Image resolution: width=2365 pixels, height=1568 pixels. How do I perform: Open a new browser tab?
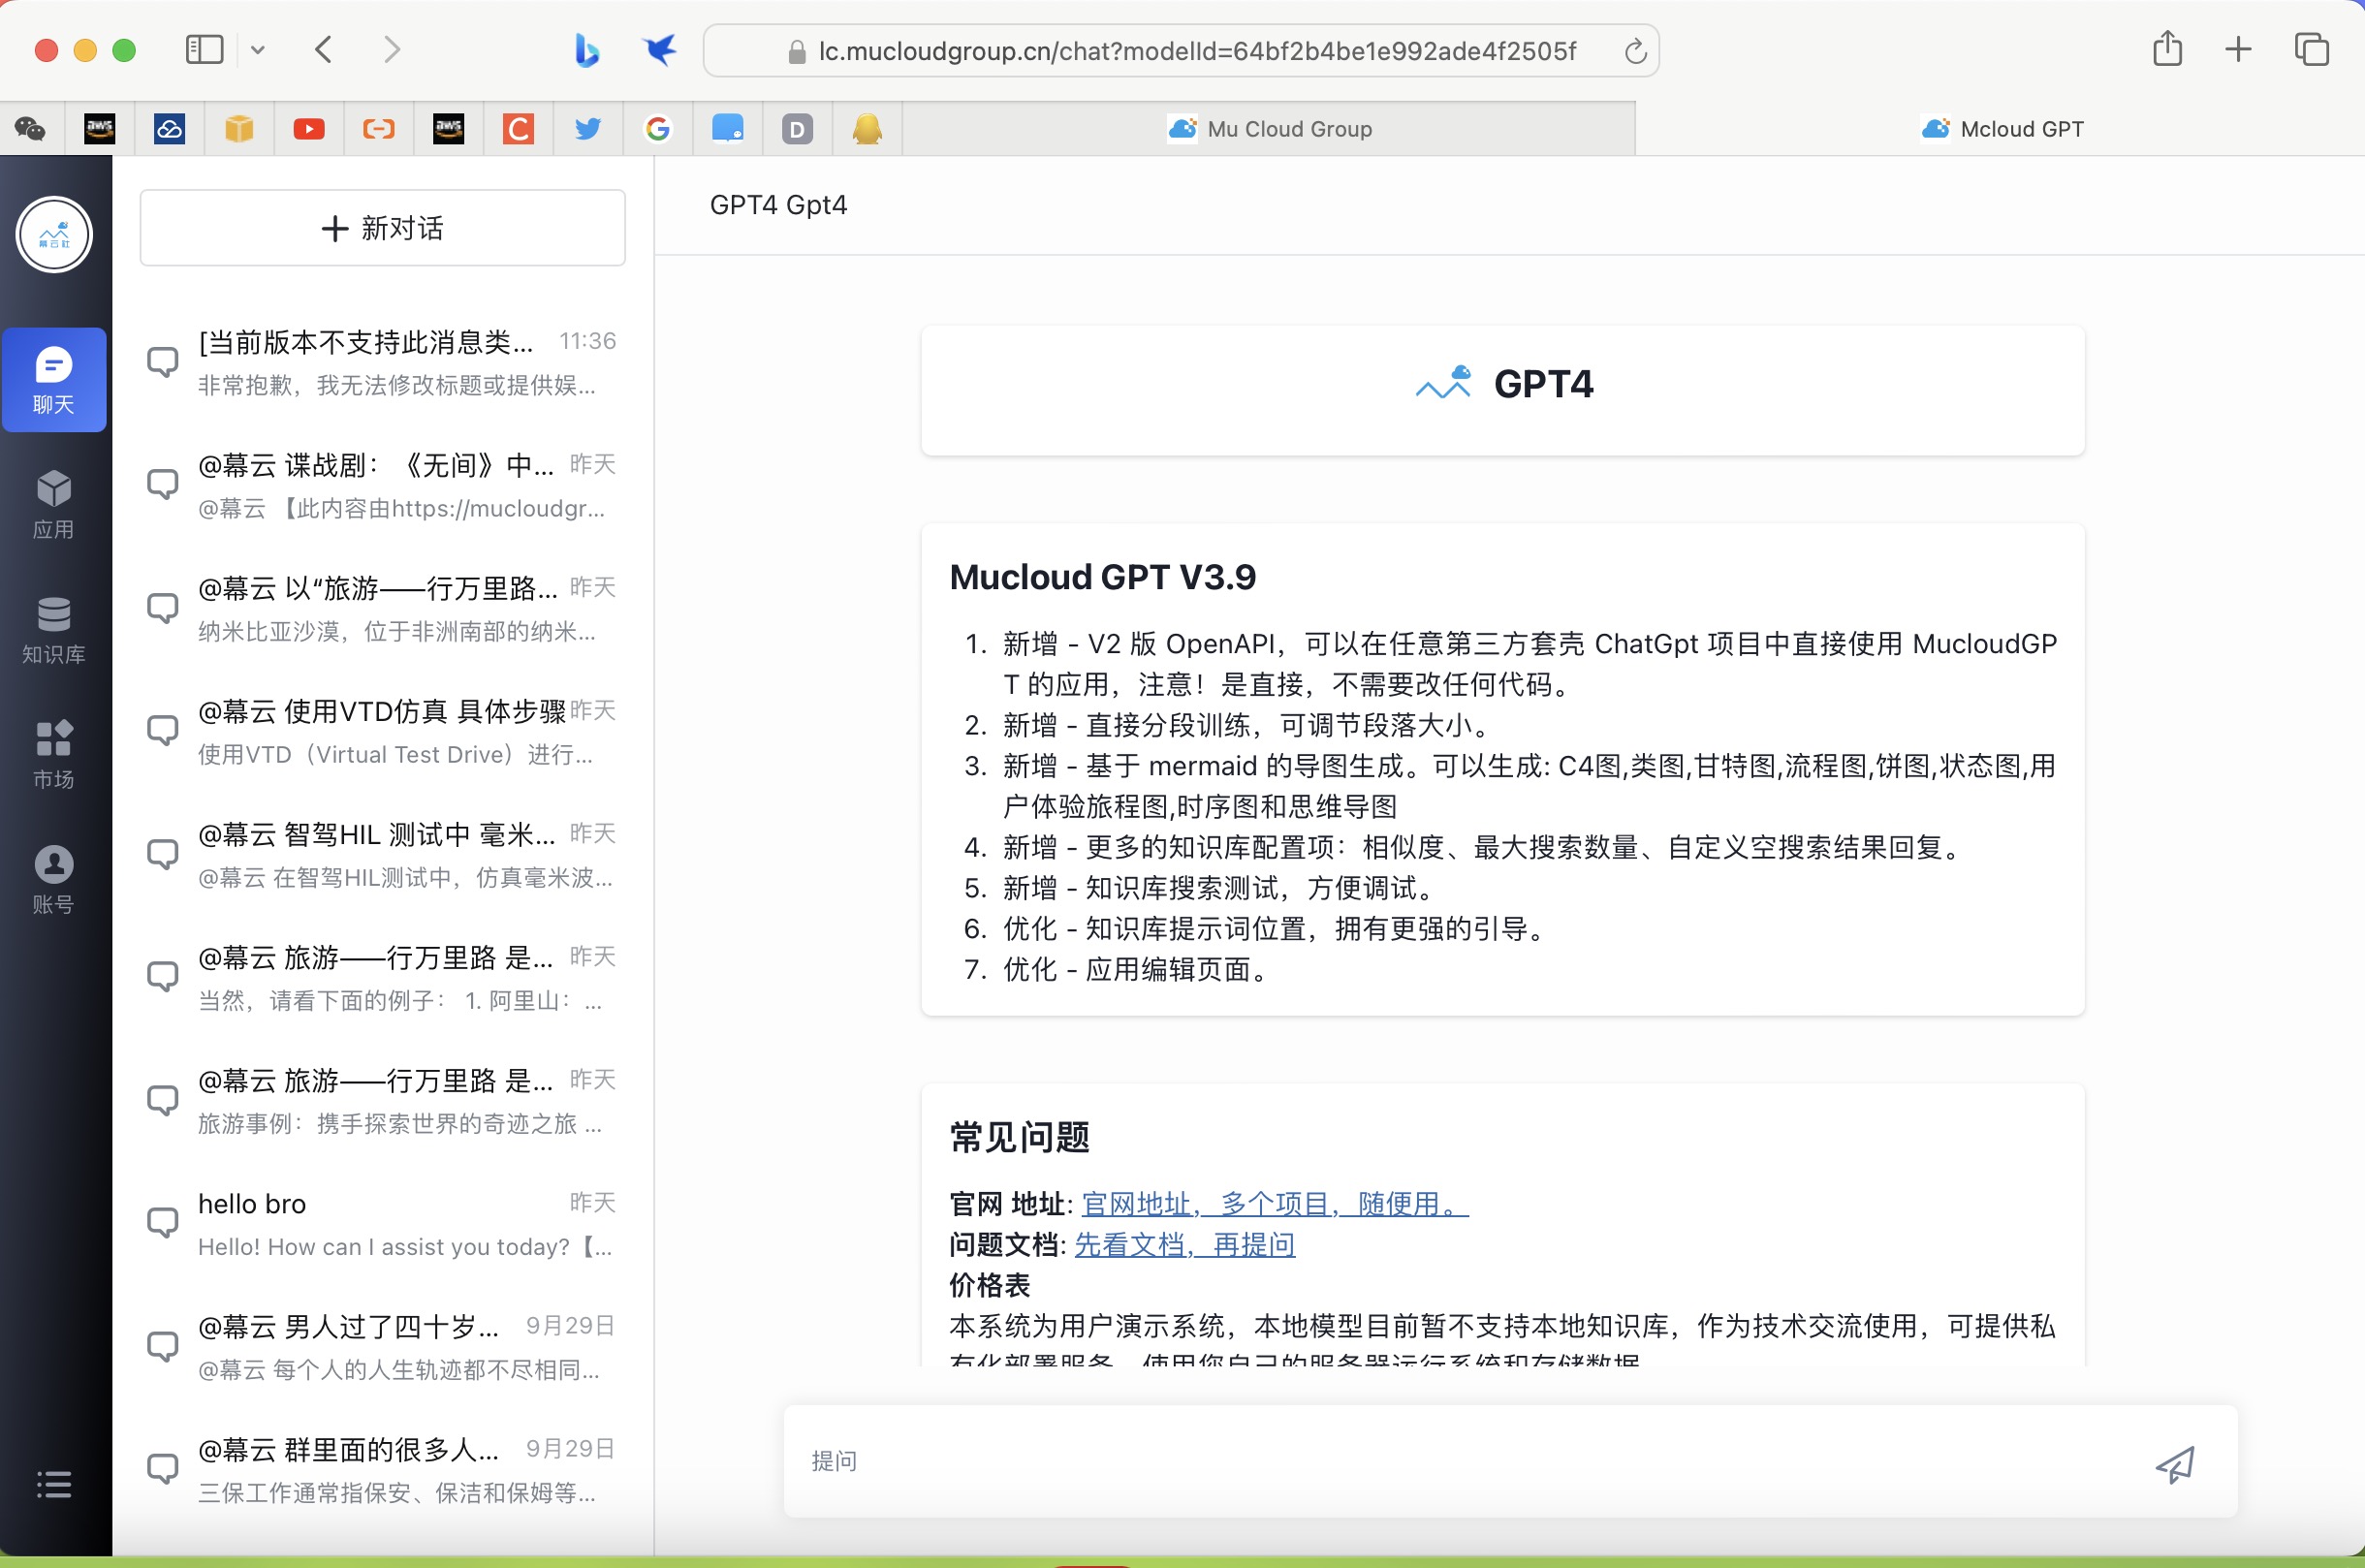pyautogui.click(x=2239, y=49)
